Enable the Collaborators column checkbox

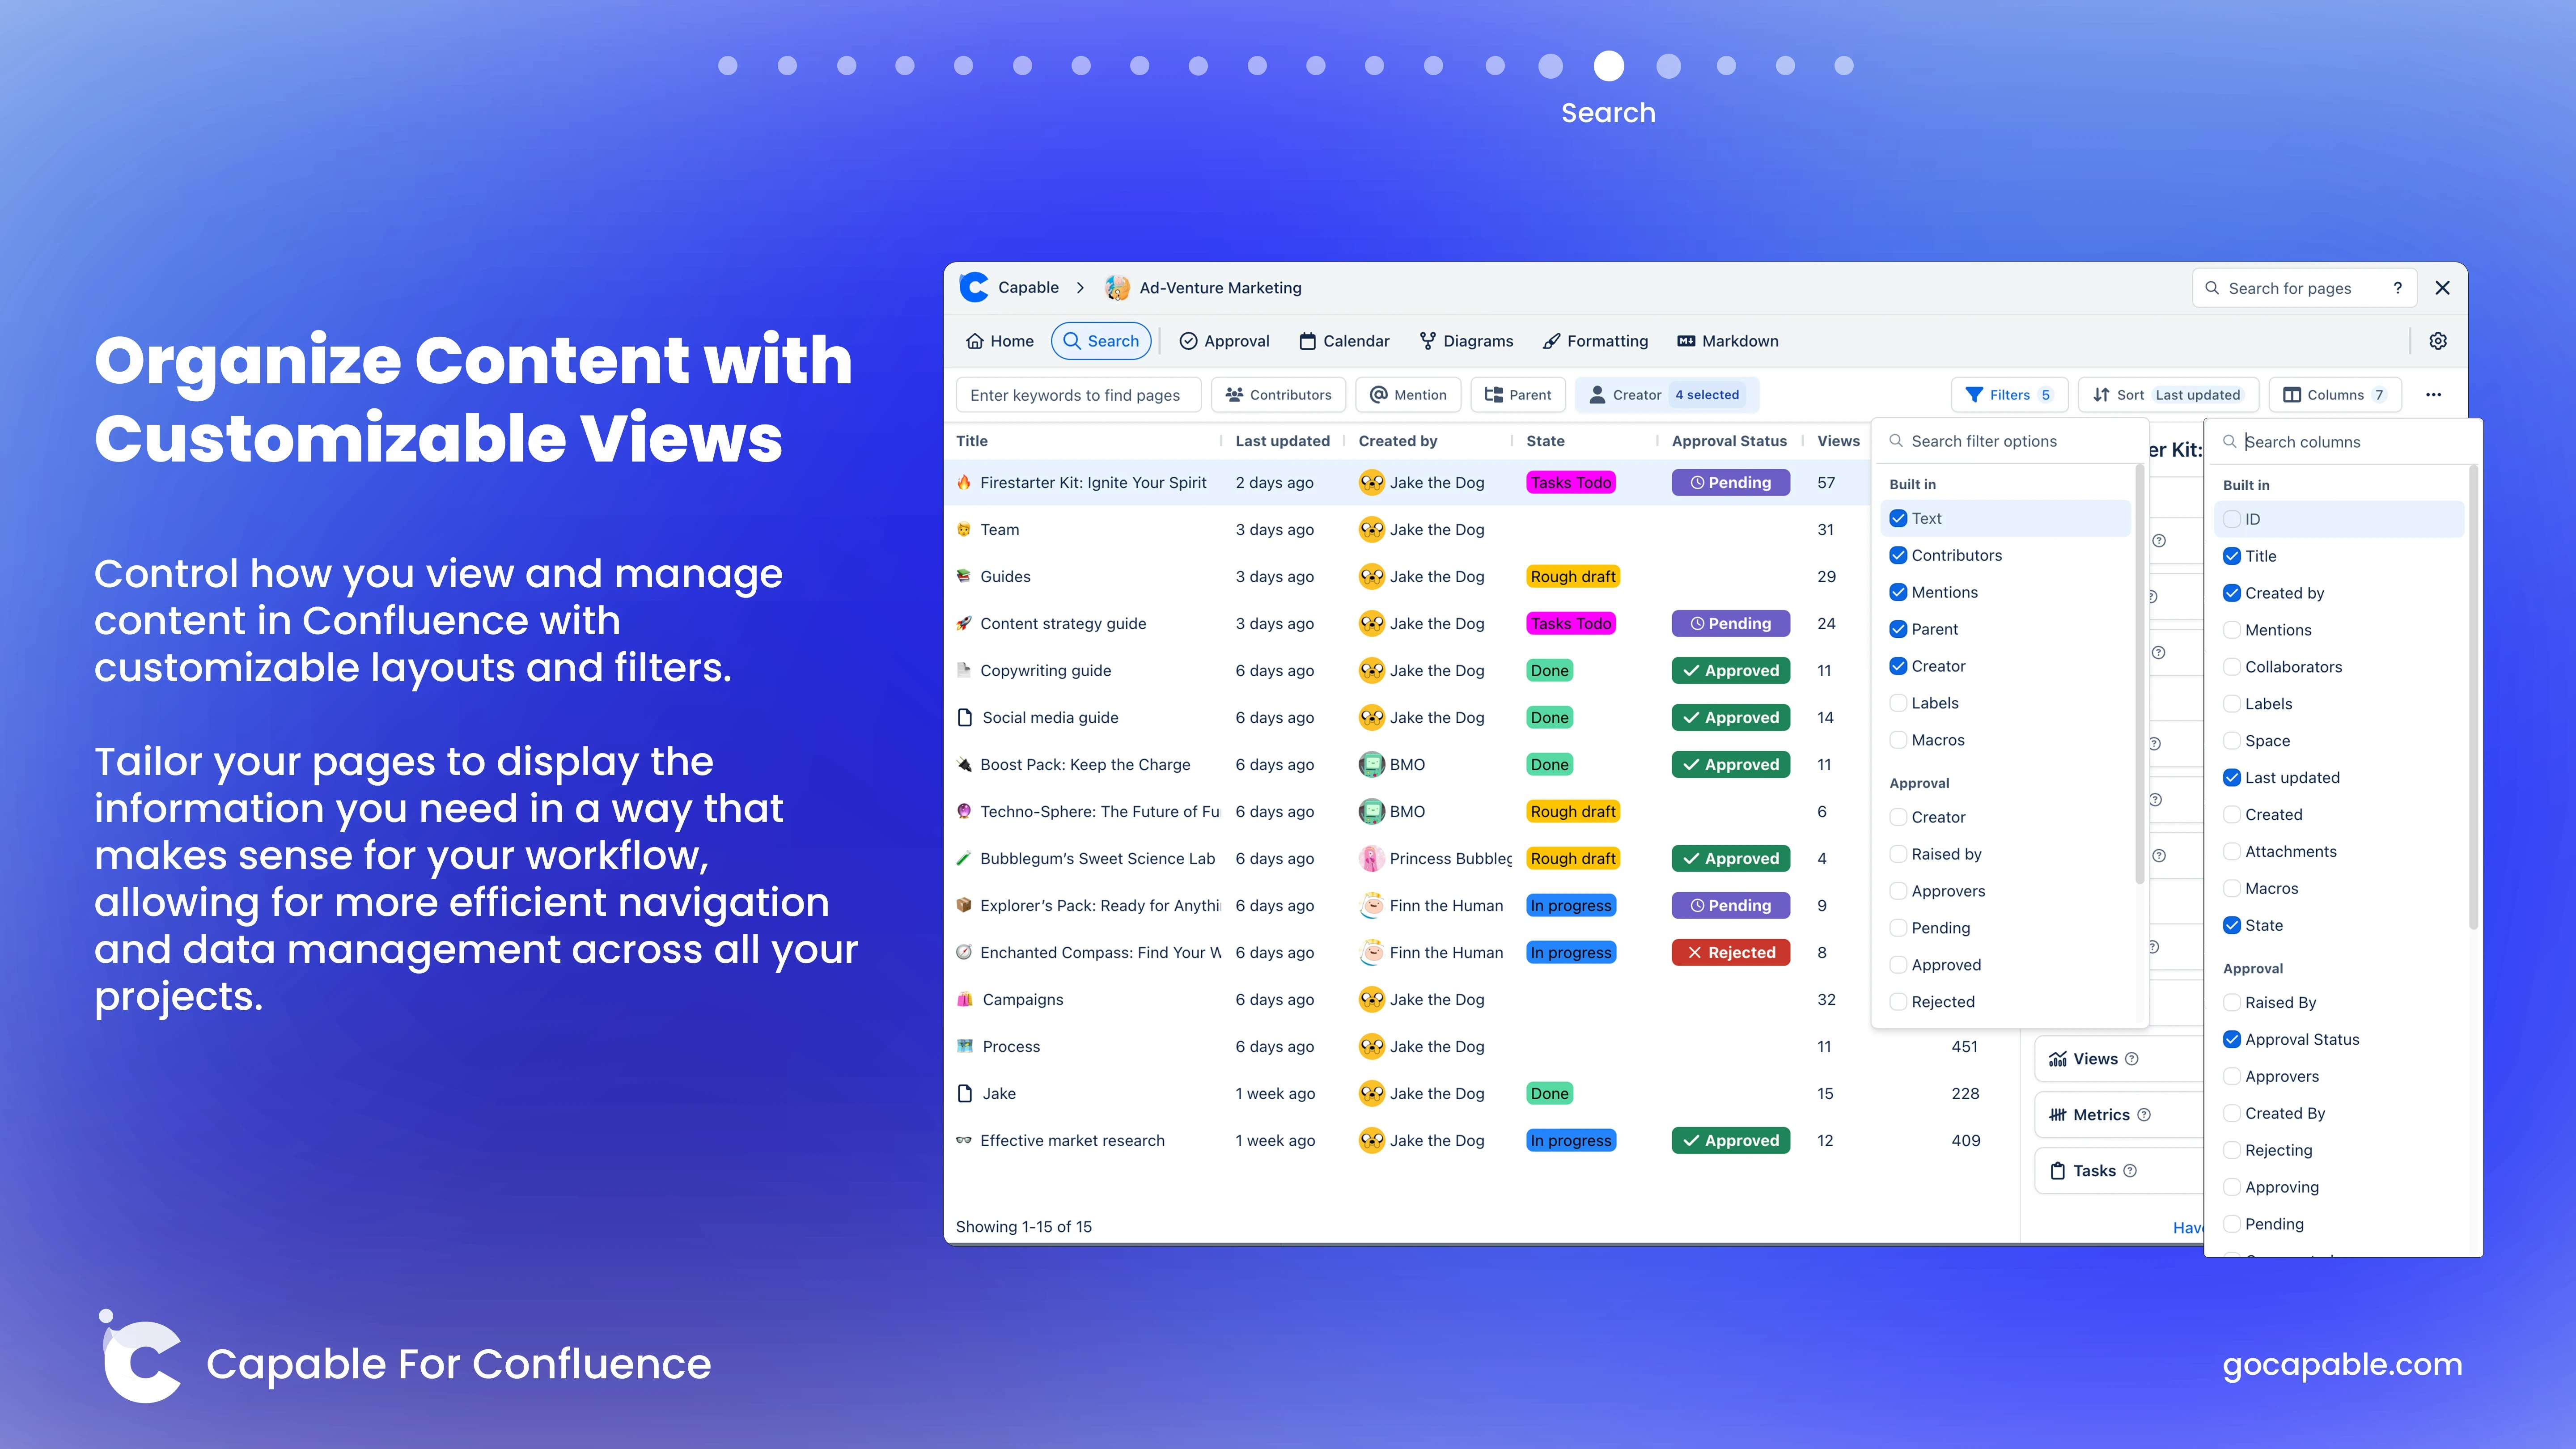click(x=2232, y=667)
